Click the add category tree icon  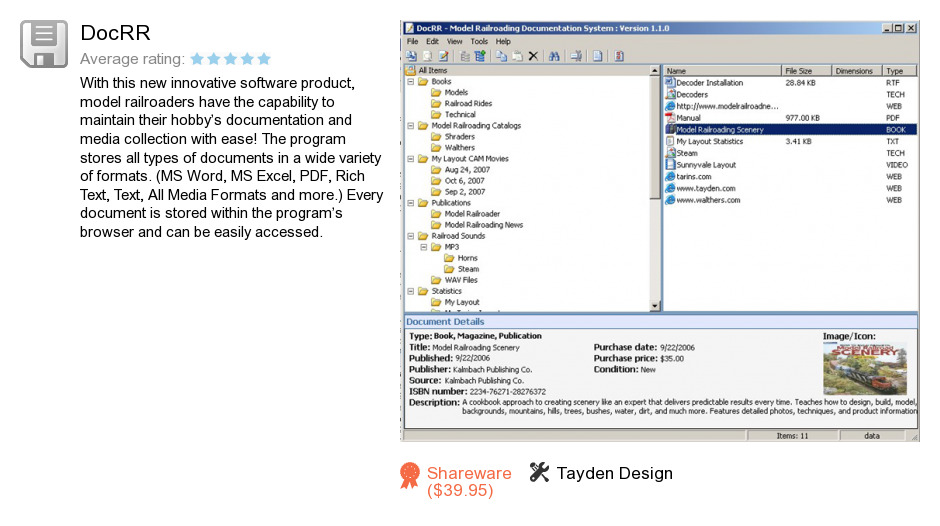(480, 56)
